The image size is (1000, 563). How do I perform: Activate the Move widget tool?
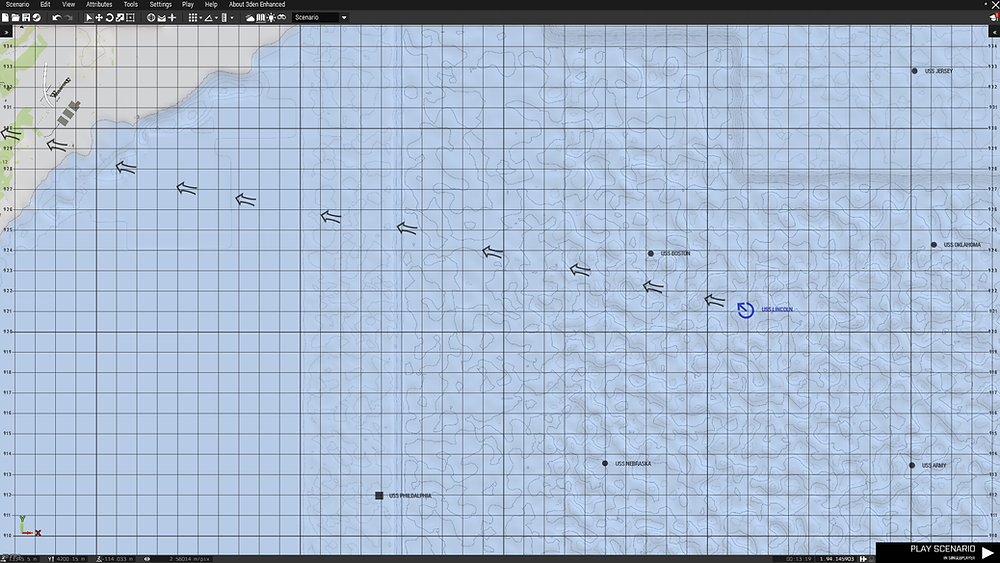click(x=99, y=18)
